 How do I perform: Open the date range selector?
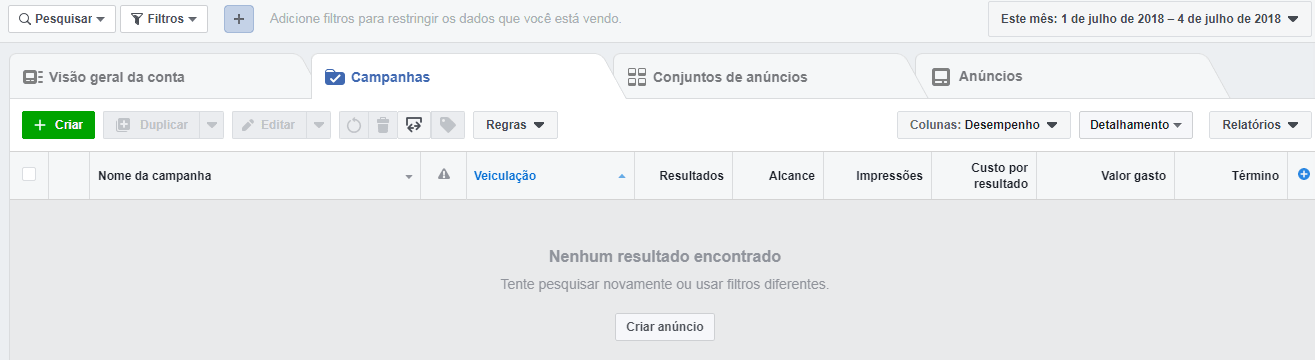[x=1148, y=19]
